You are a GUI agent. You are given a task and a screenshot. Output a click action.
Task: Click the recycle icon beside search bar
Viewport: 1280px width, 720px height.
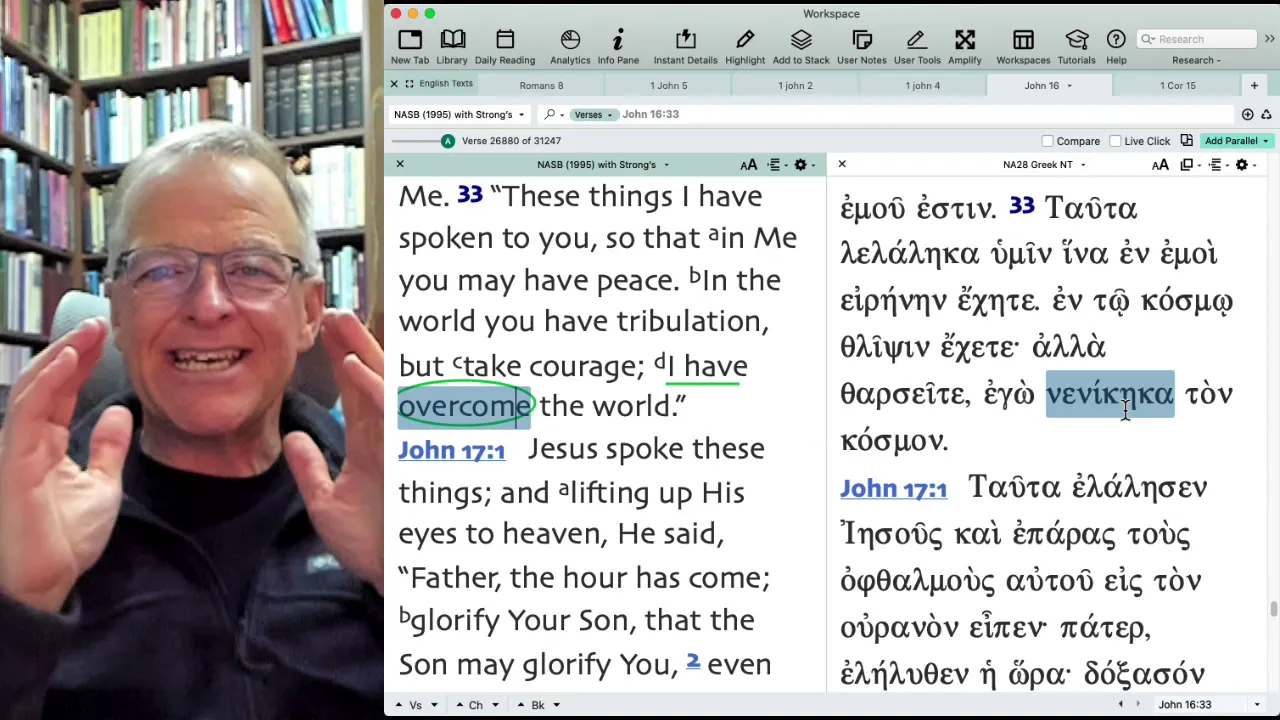coord(1266,115)
